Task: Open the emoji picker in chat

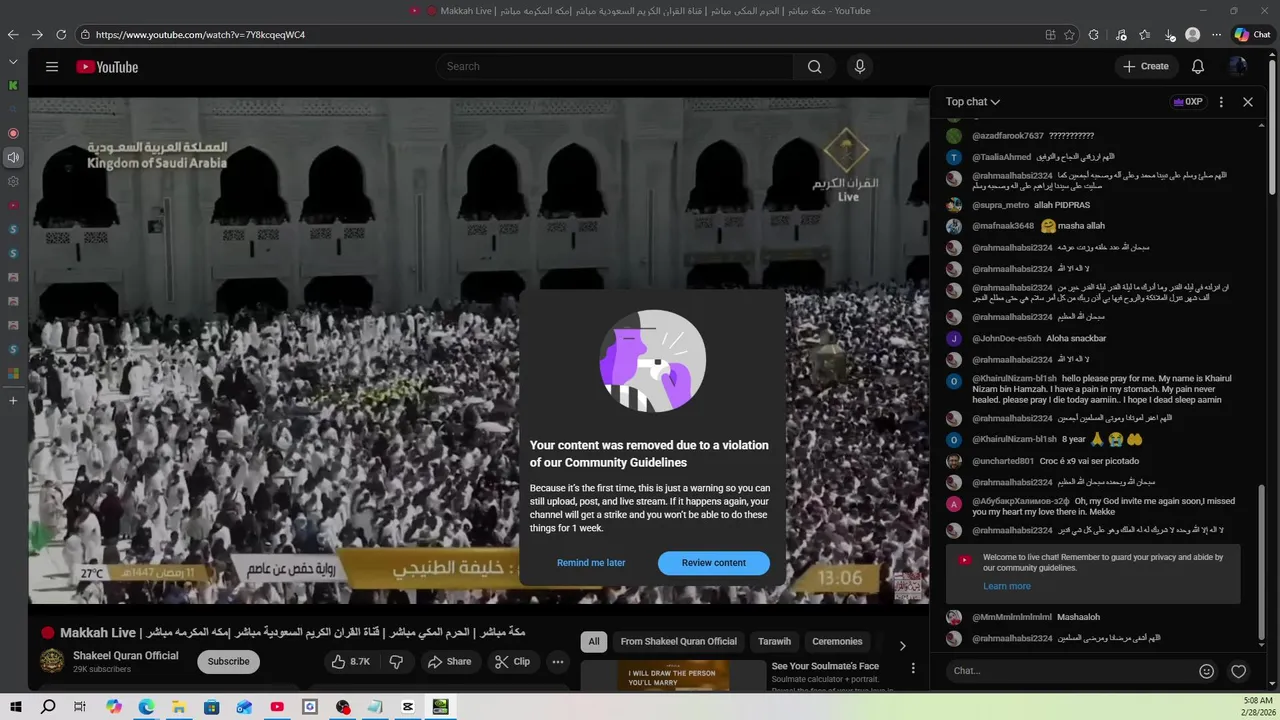Action: coord(1206,671)
